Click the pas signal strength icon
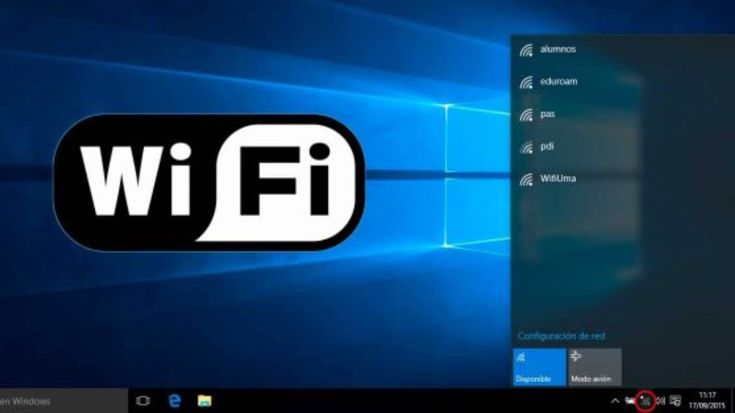Image resolution: width=735 pixels, height=413 pixels. click(526, 115)
